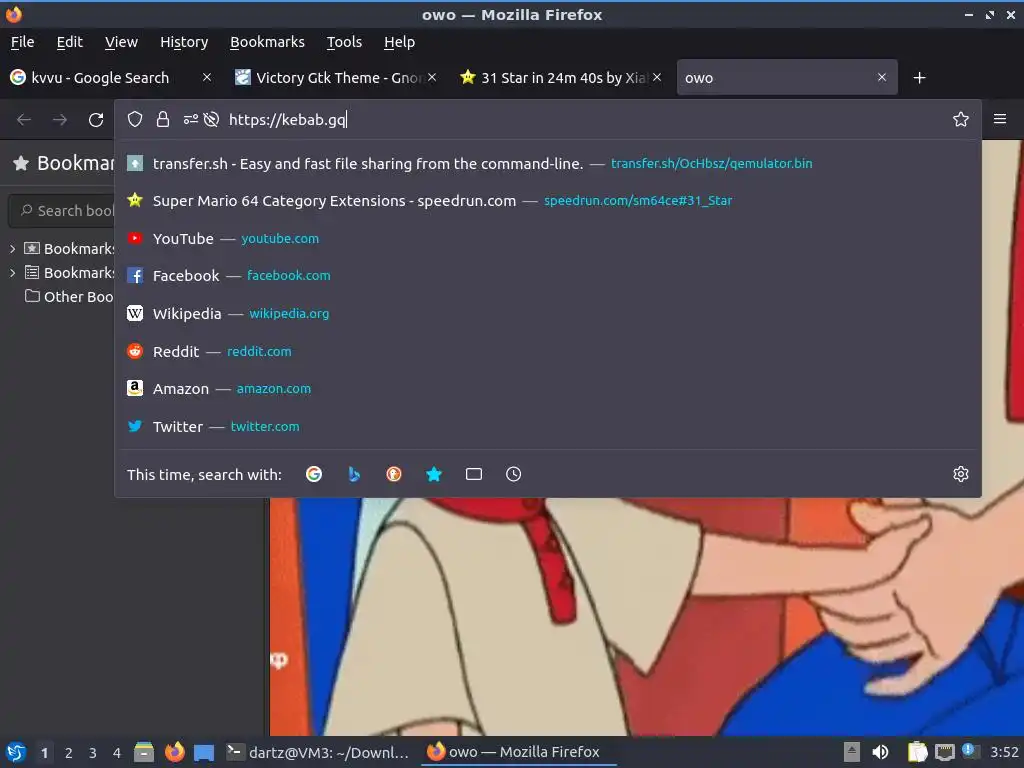Open the Edit menu
1024x768 pixels.
coord(69,42)
